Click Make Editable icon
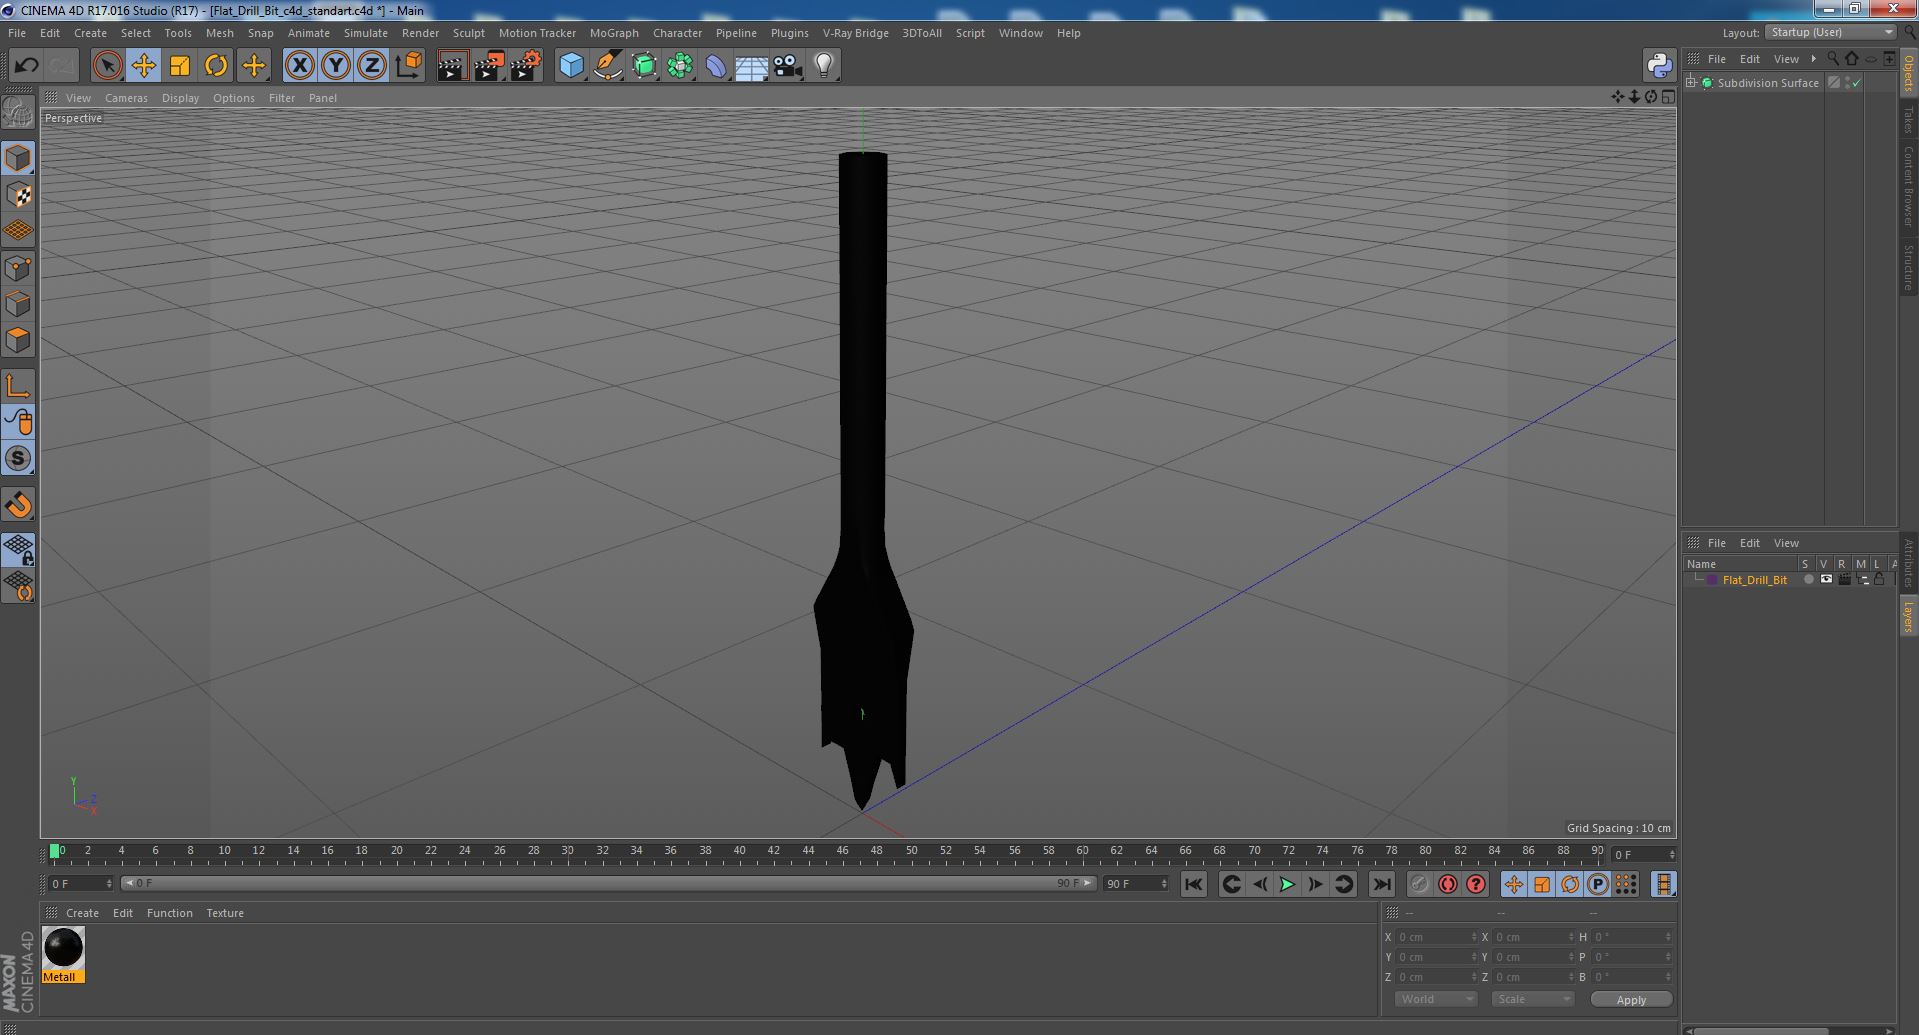The image size is (1919, 1035). coord(18,113)
